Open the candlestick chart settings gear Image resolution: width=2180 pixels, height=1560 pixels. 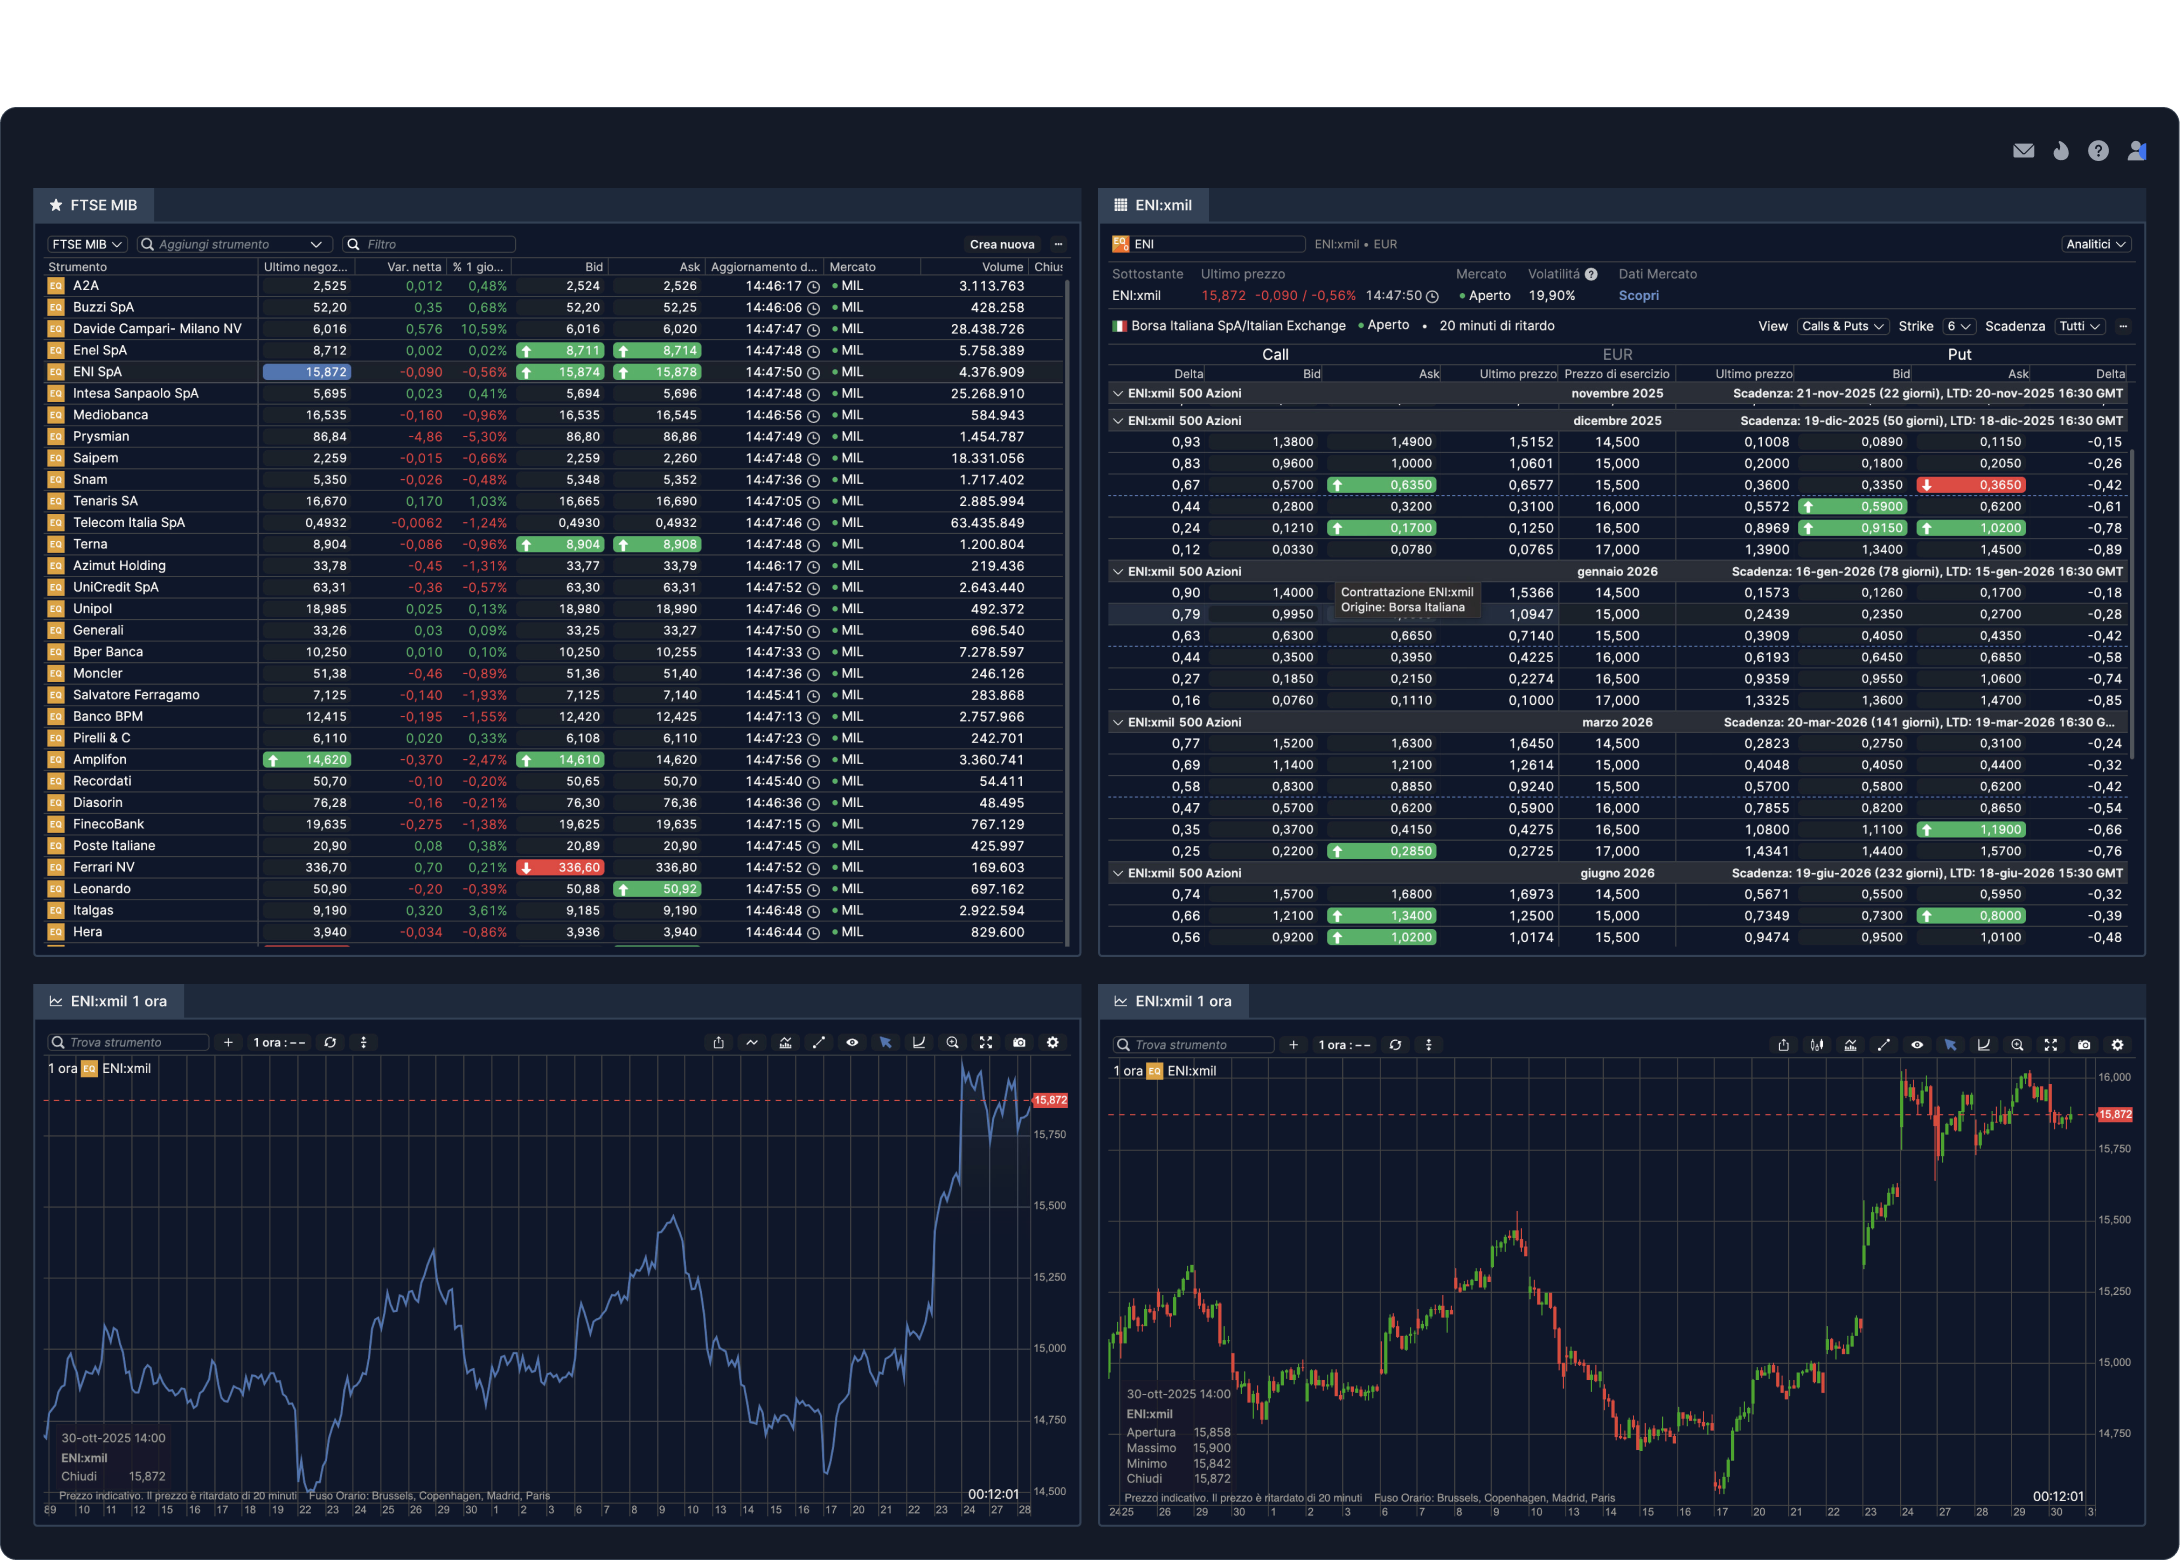point(2117,1044)
